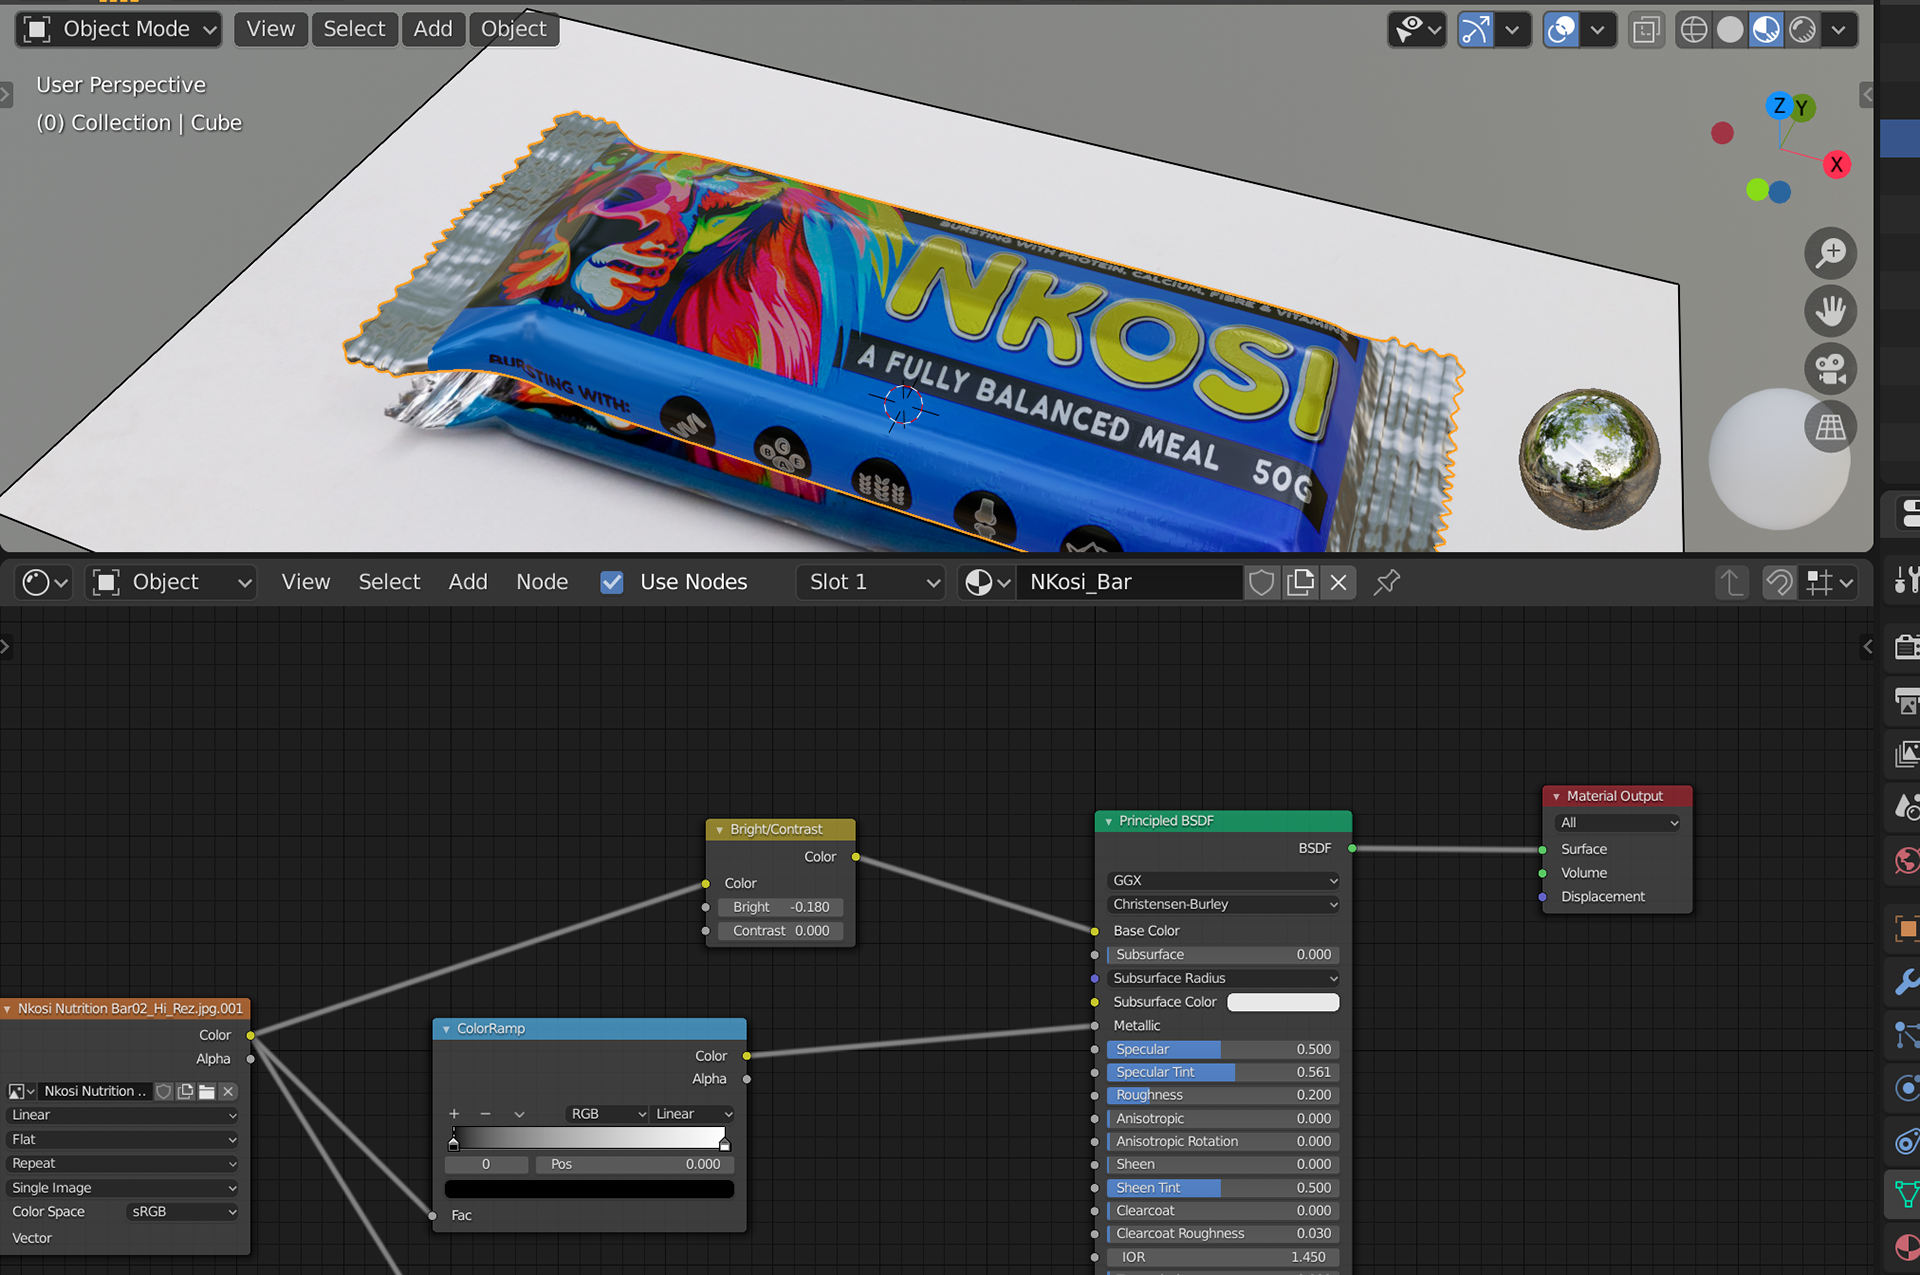
Task: Unlink NKosi_Bar material with X icon
Action: point(1338,582)
